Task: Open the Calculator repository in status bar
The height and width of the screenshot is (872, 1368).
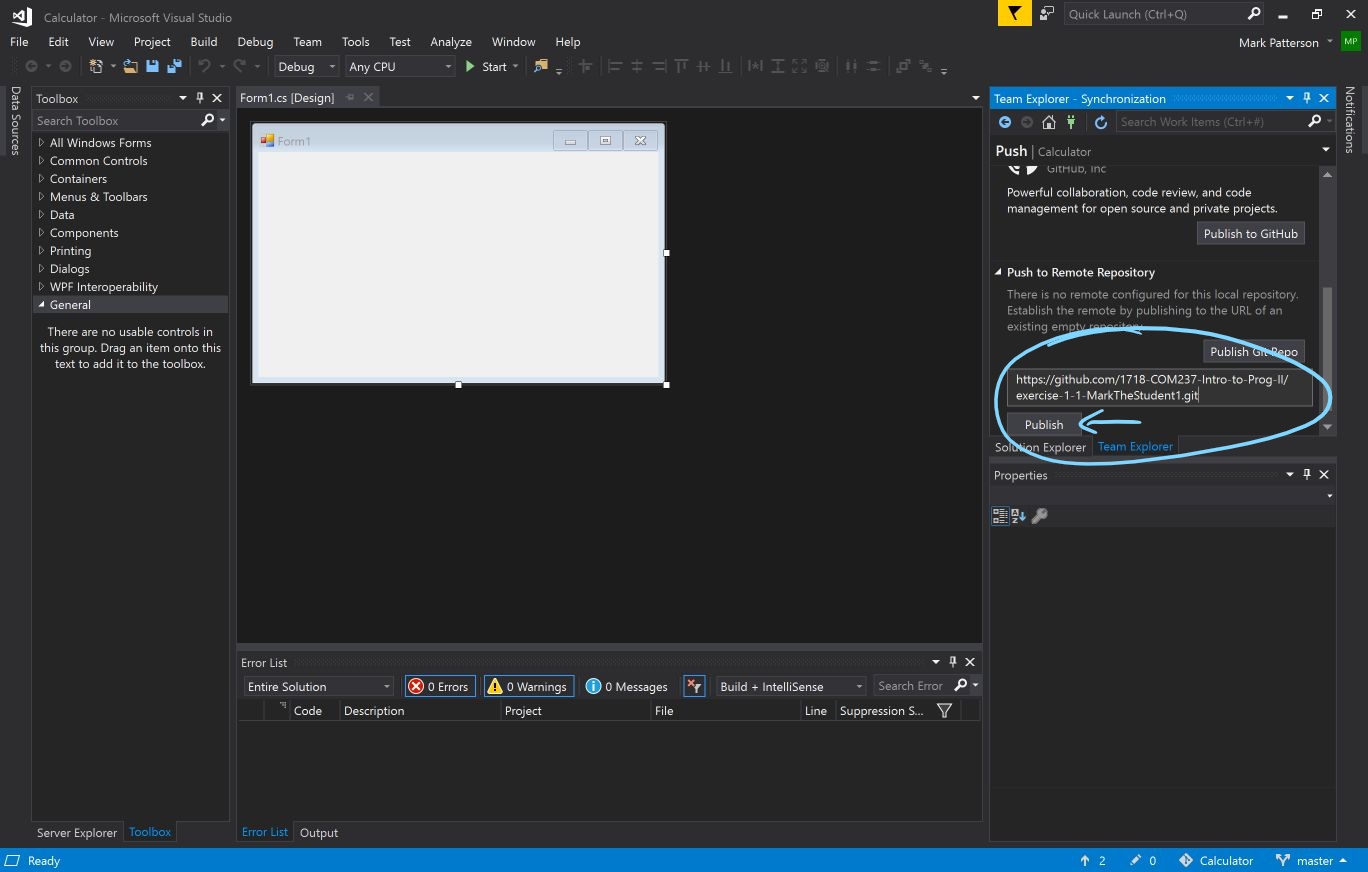Action: tap(1216, 860)
